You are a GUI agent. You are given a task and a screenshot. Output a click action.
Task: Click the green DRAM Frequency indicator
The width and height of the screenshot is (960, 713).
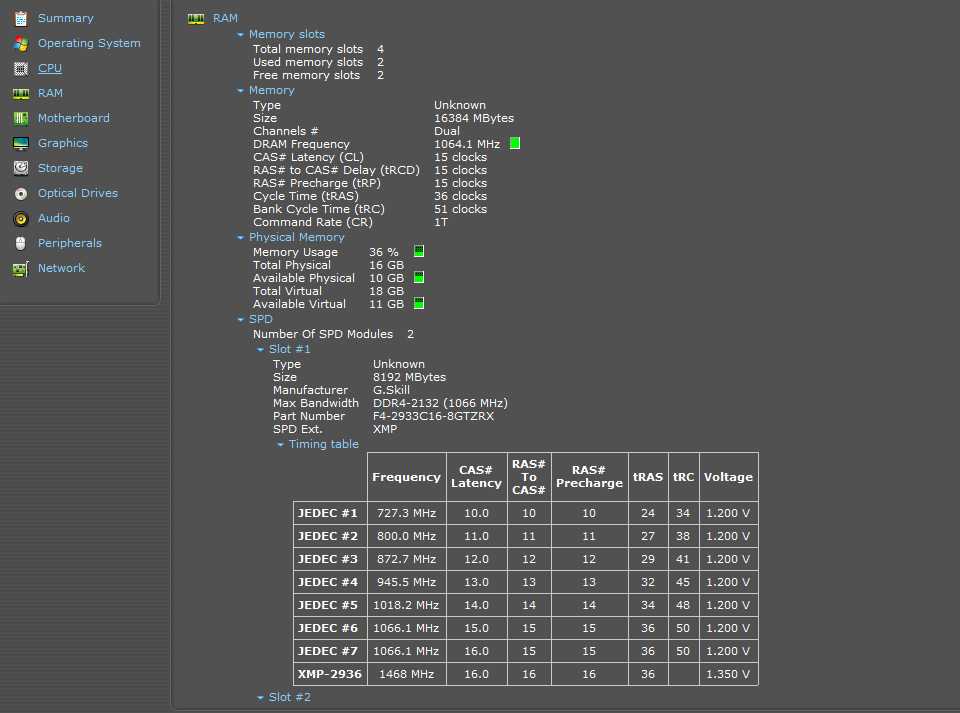click(x=515, y=144)
